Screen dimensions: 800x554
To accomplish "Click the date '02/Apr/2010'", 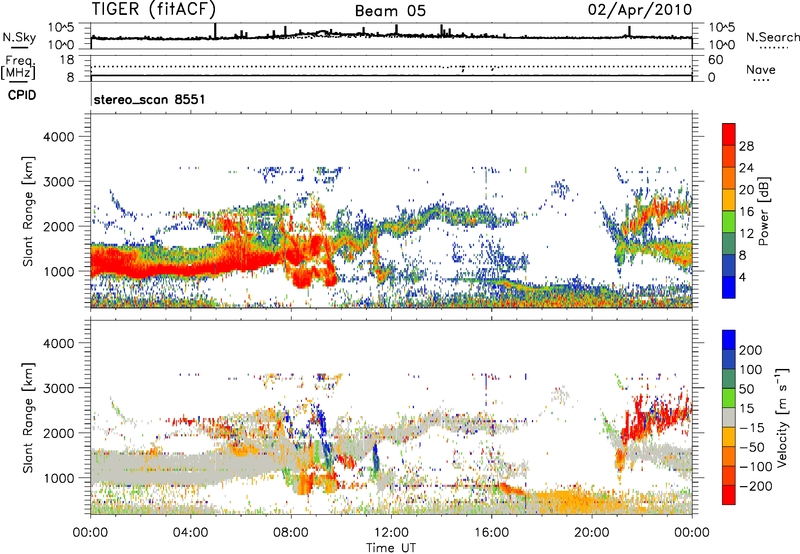I will pos(640,10).
